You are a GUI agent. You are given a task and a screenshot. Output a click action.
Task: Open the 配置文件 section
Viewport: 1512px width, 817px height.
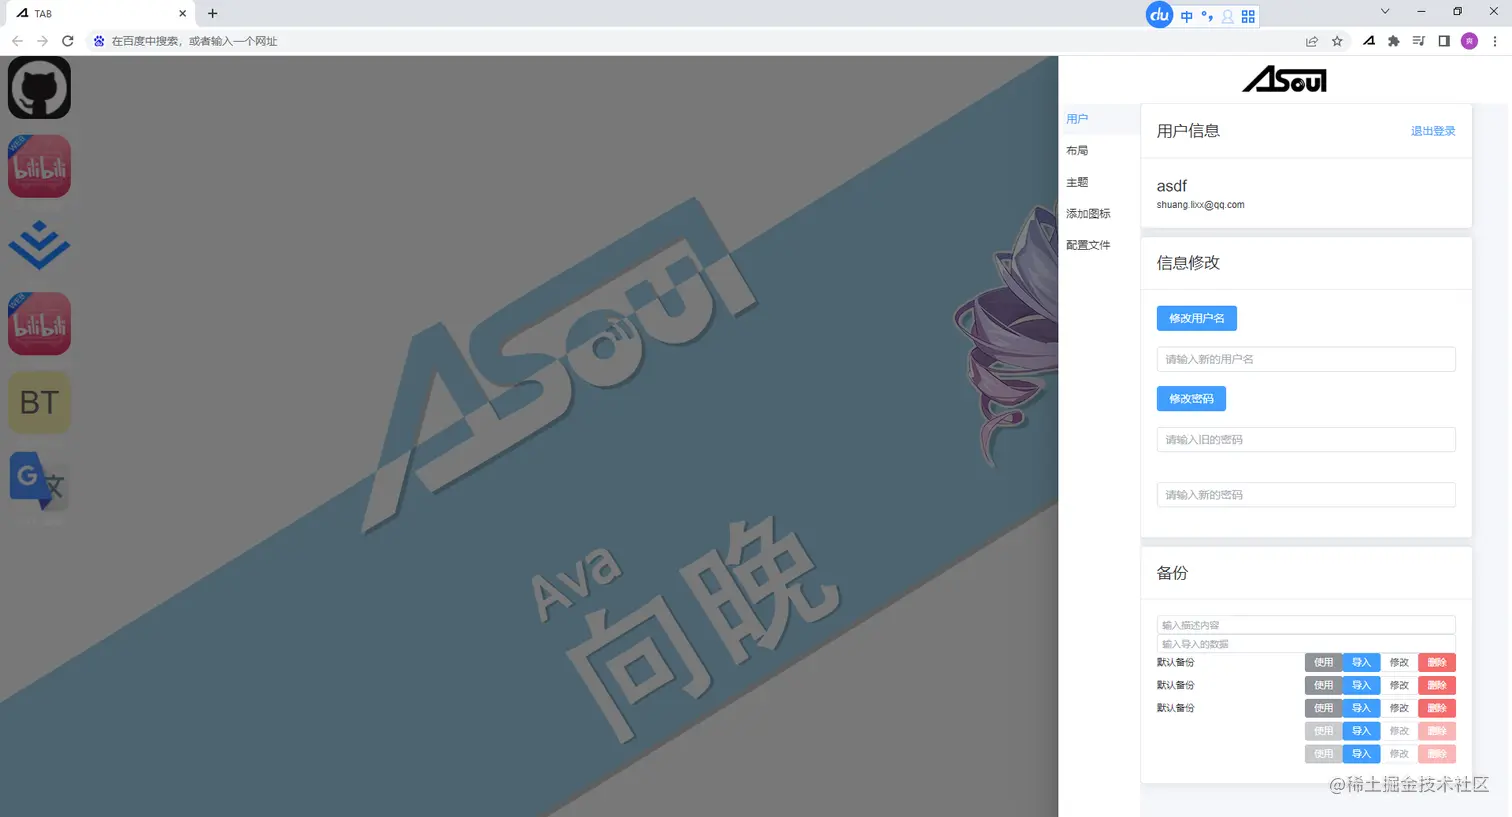1088,245
